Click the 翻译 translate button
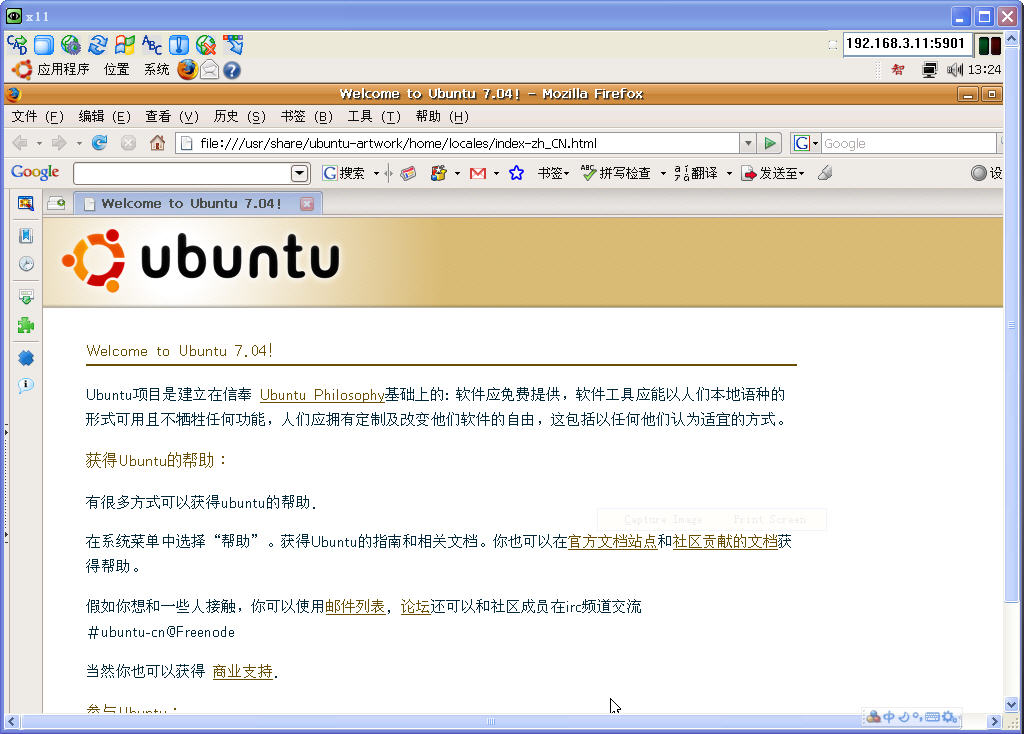 click(696, 173)
